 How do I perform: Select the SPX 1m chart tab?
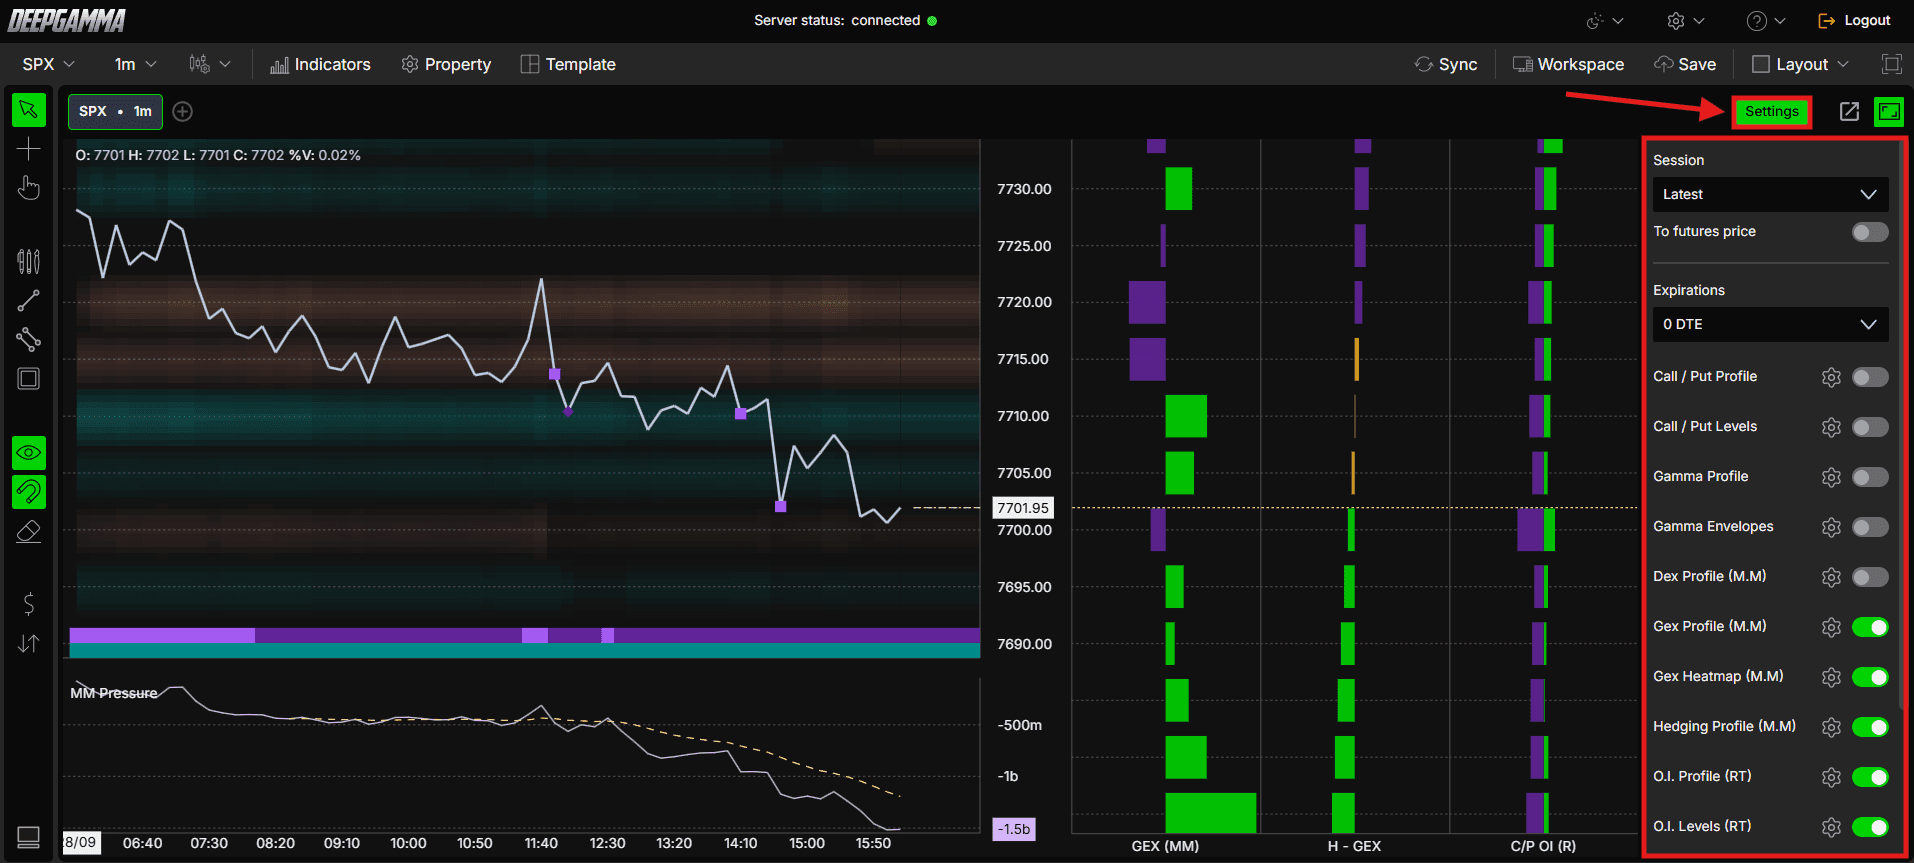pos(115,111)
